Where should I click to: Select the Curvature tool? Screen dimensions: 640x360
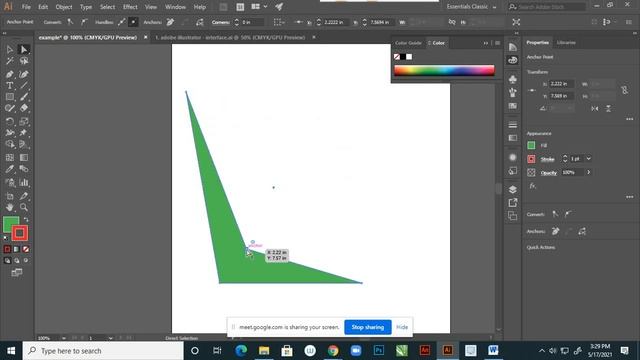pos(24,74)
